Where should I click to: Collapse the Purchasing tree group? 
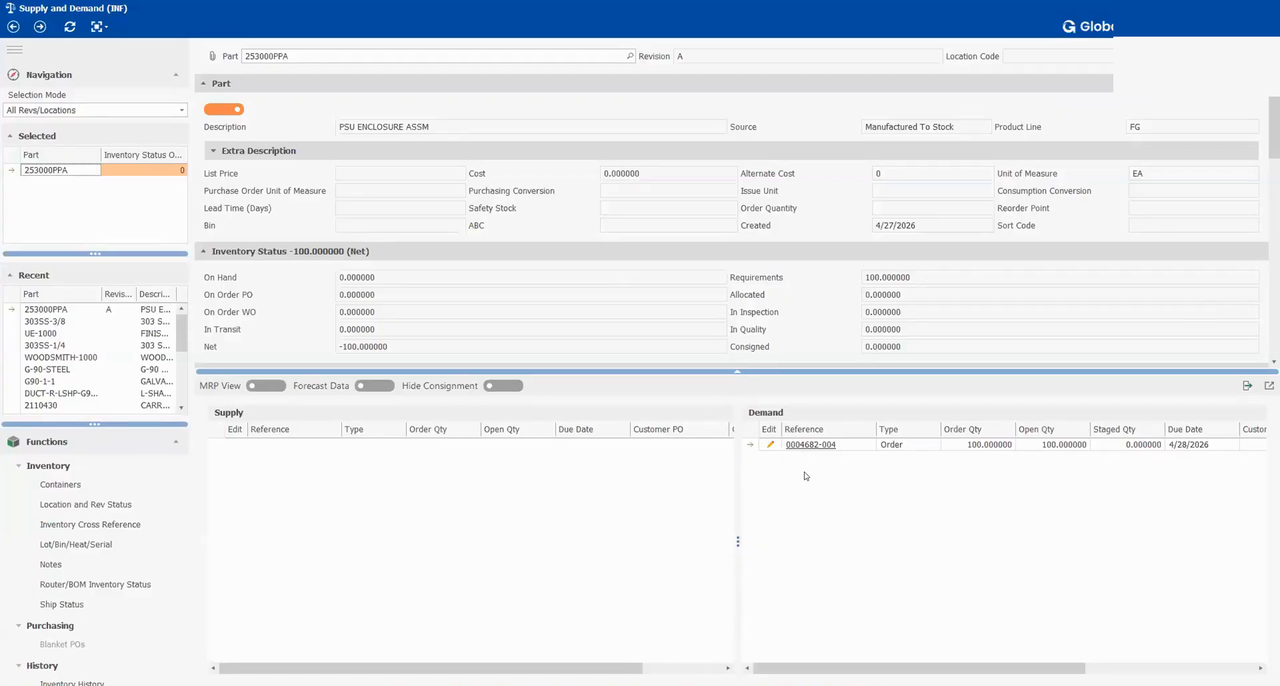click(19, 626)
